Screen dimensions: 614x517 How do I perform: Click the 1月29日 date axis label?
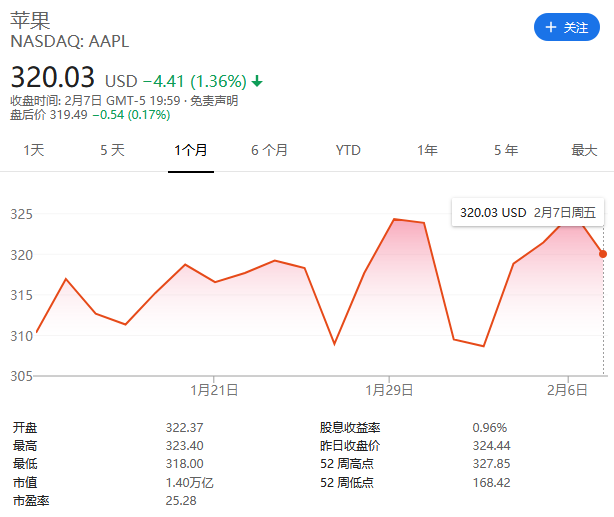(x=389, y=389)
